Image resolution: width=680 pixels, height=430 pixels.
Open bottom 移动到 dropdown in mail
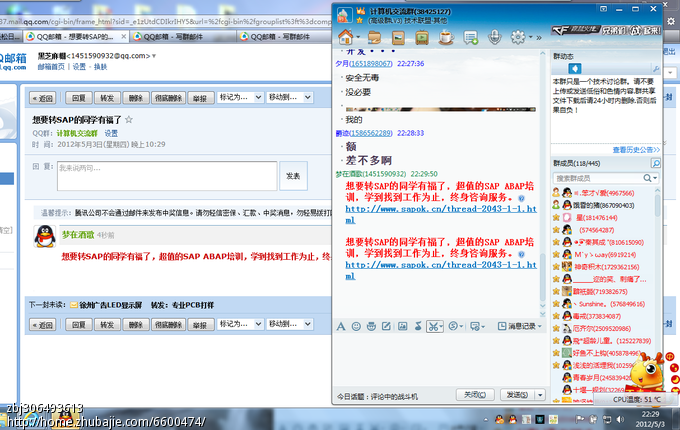coord(289,324)
